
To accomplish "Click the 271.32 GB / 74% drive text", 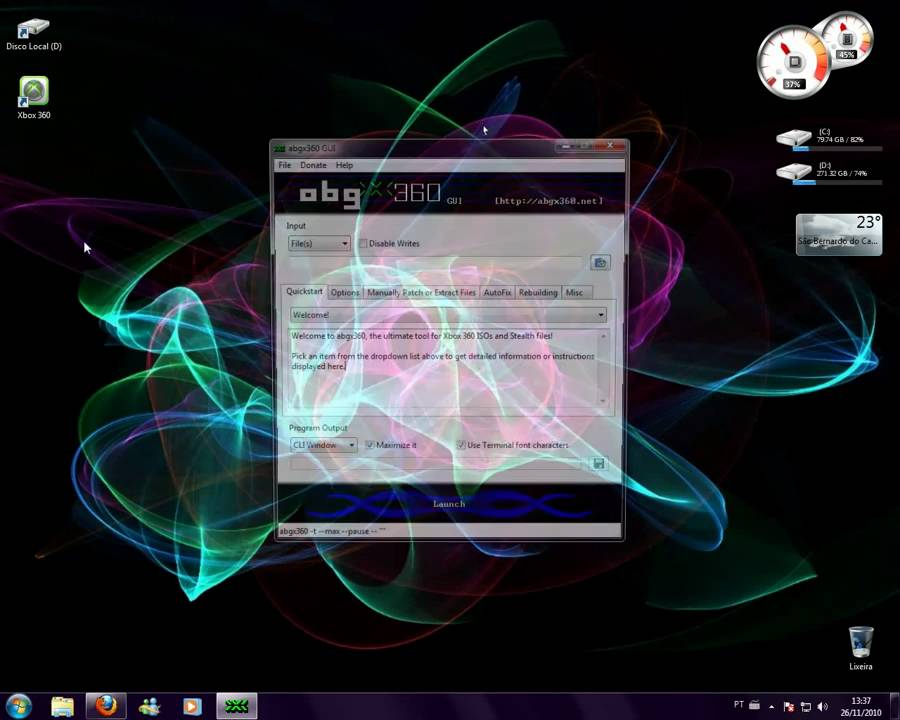I will click(x=842, y=173).
